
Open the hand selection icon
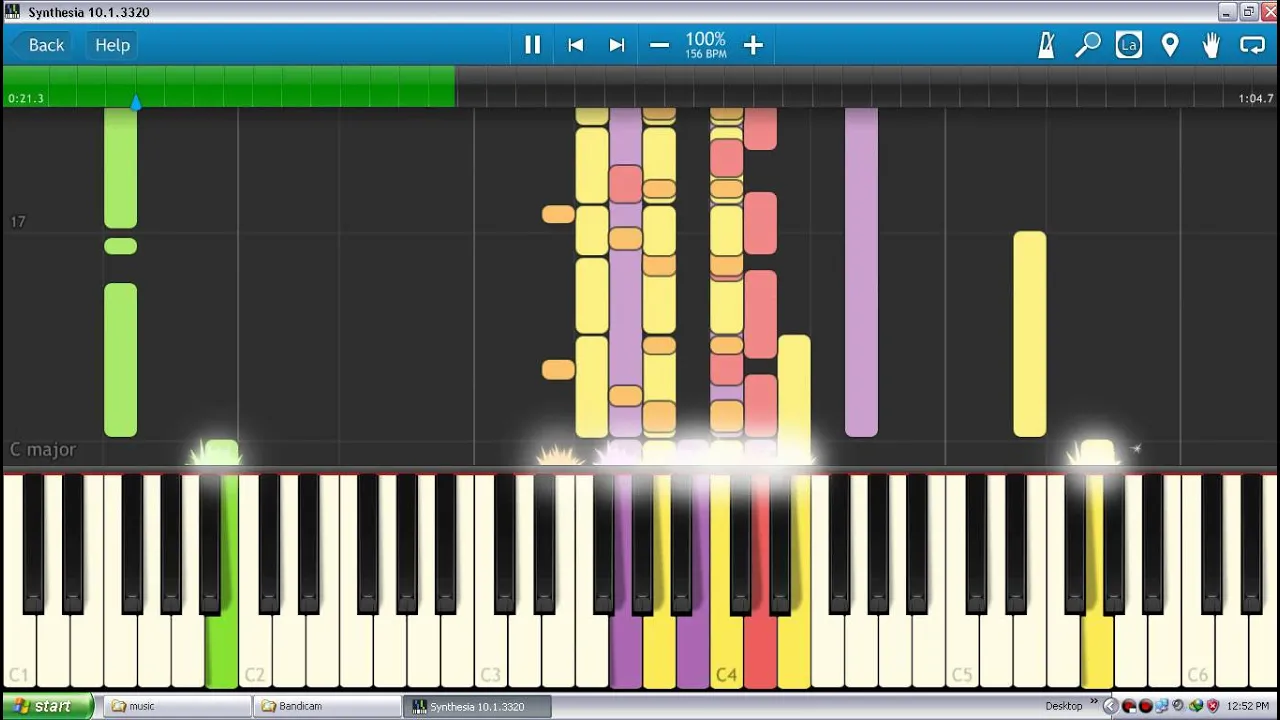1211,45
